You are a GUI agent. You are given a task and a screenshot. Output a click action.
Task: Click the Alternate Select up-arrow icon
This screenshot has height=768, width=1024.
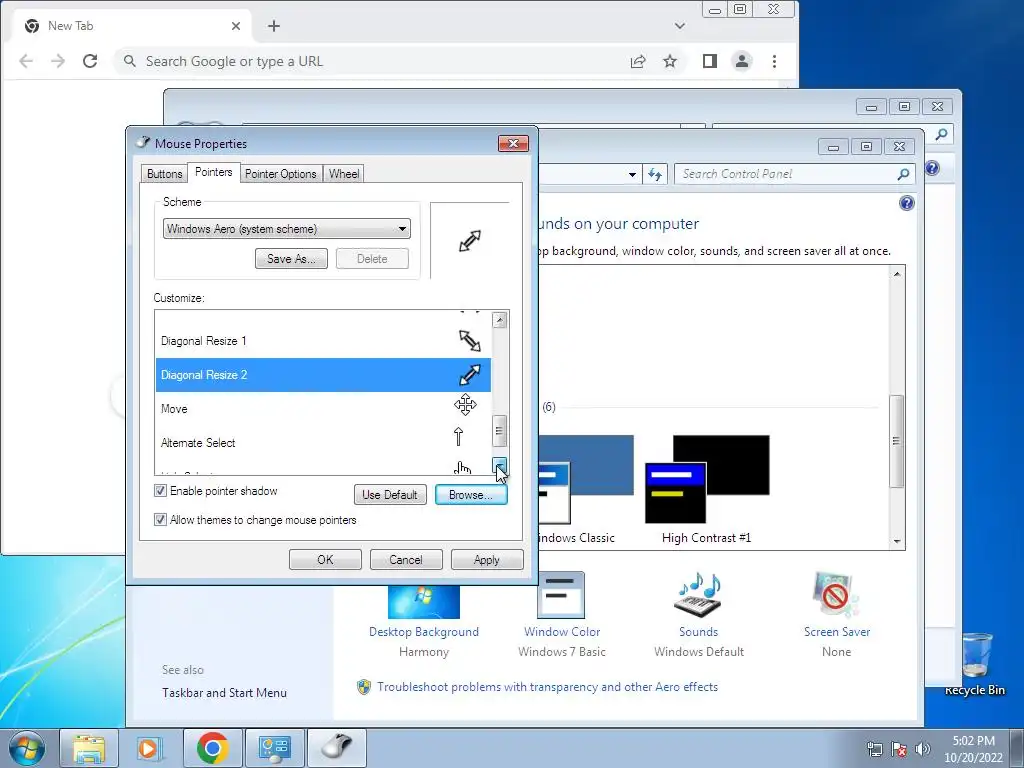click(458, 437)
